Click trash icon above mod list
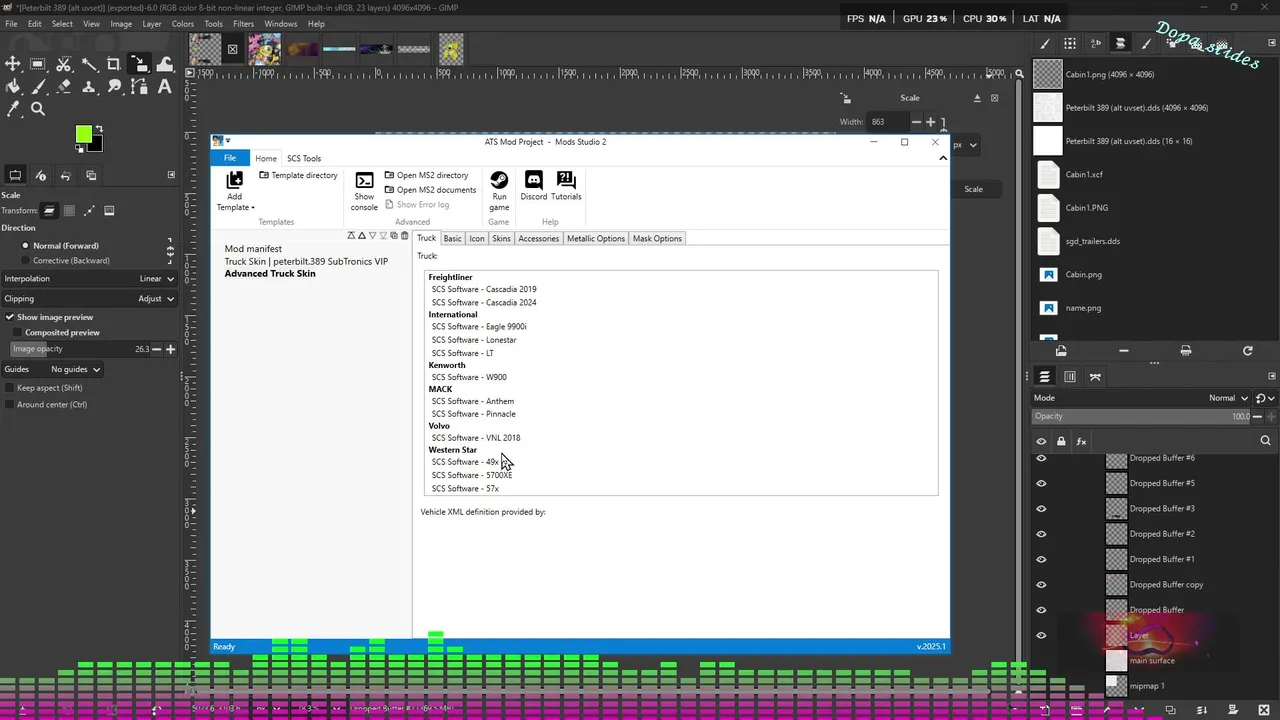The image size is (1280, 720). [405, 236]
